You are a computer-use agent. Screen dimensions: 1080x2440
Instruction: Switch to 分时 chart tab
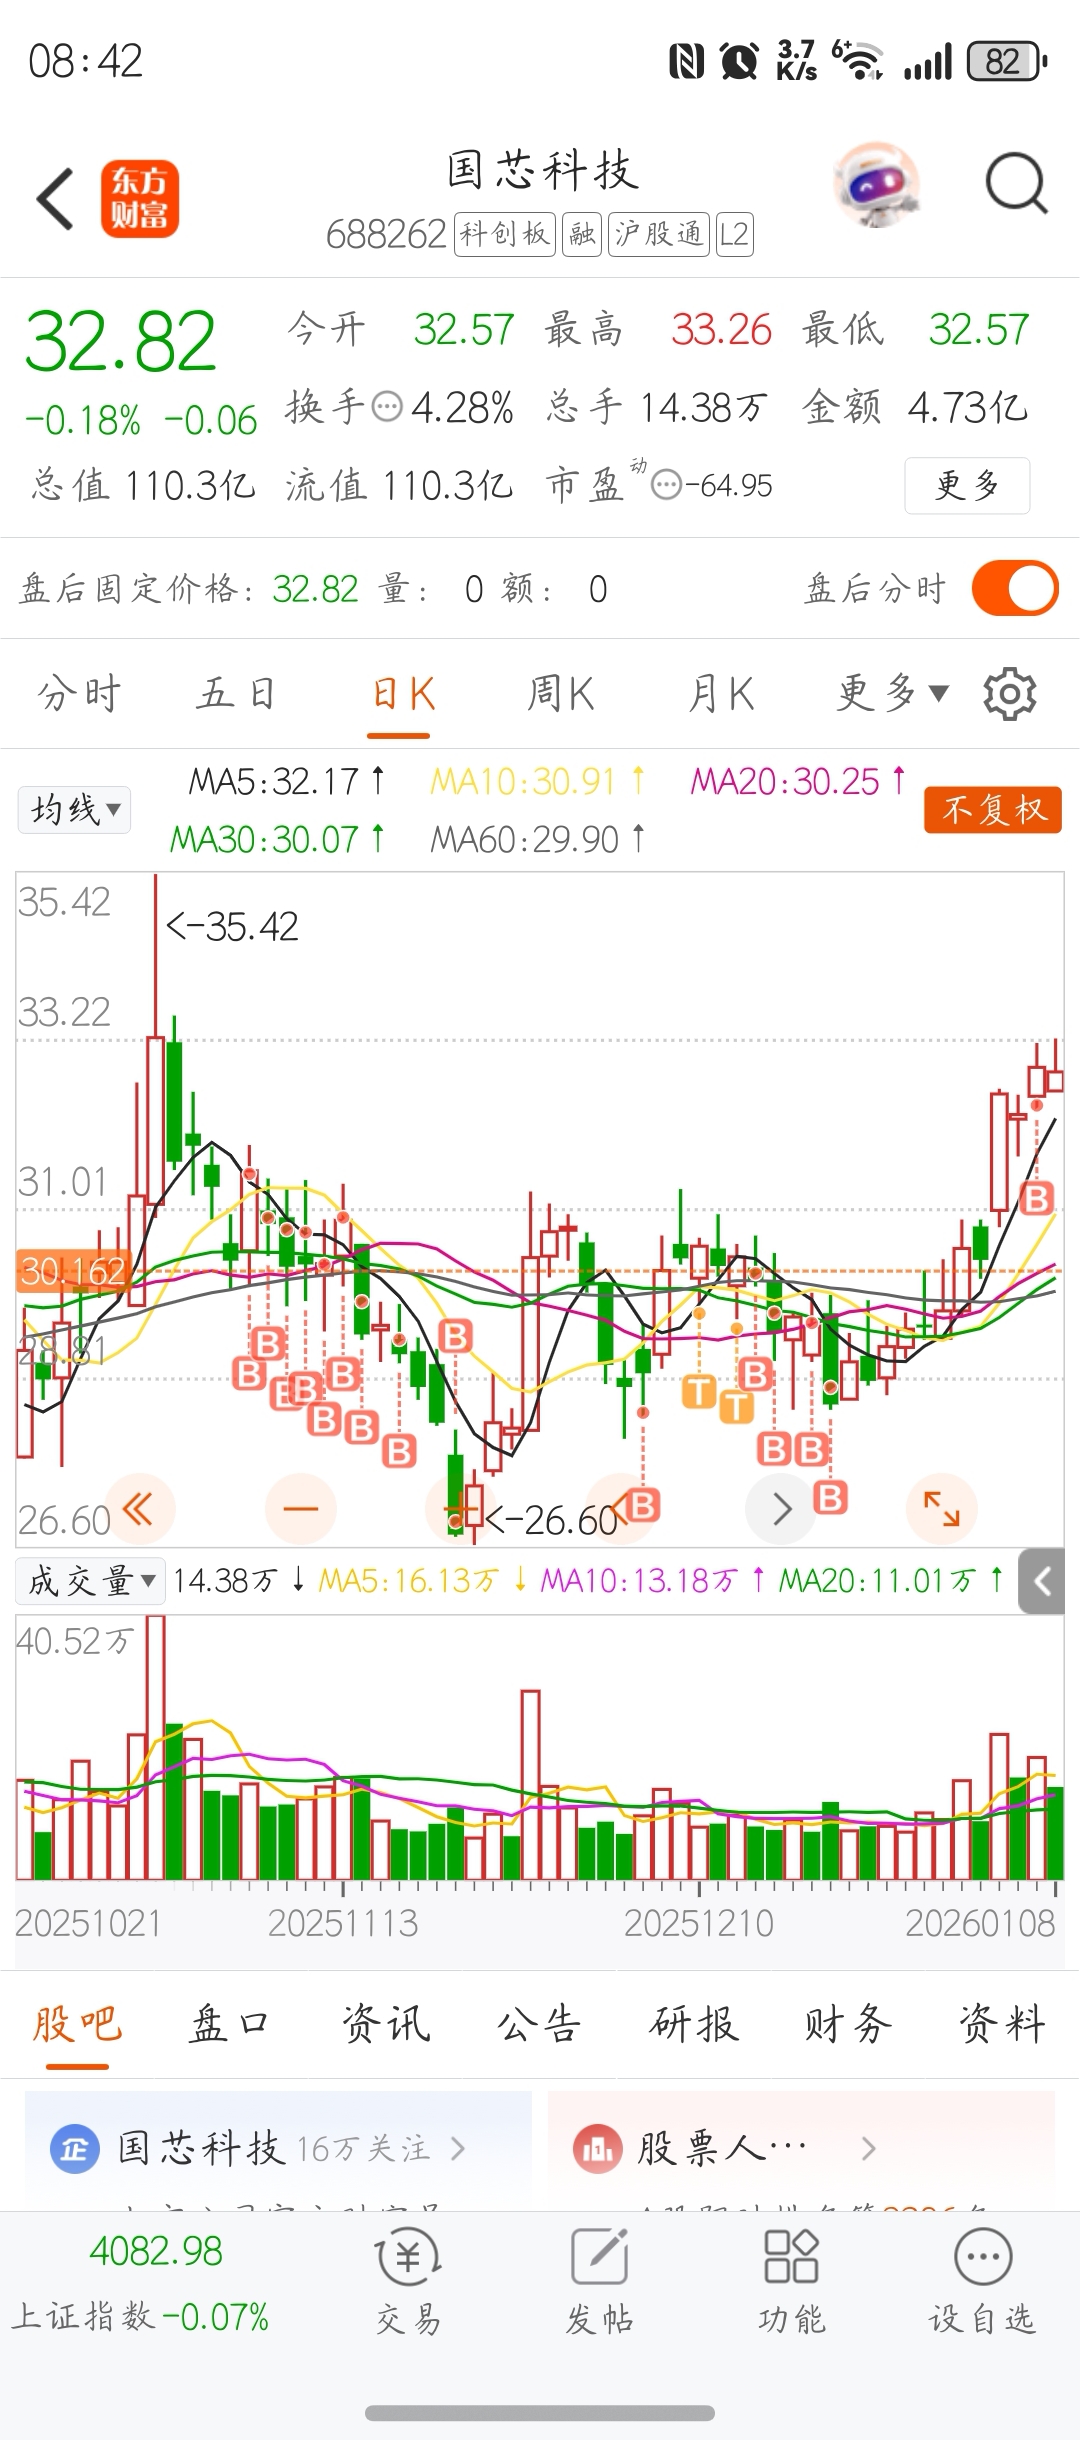(79, 693)
